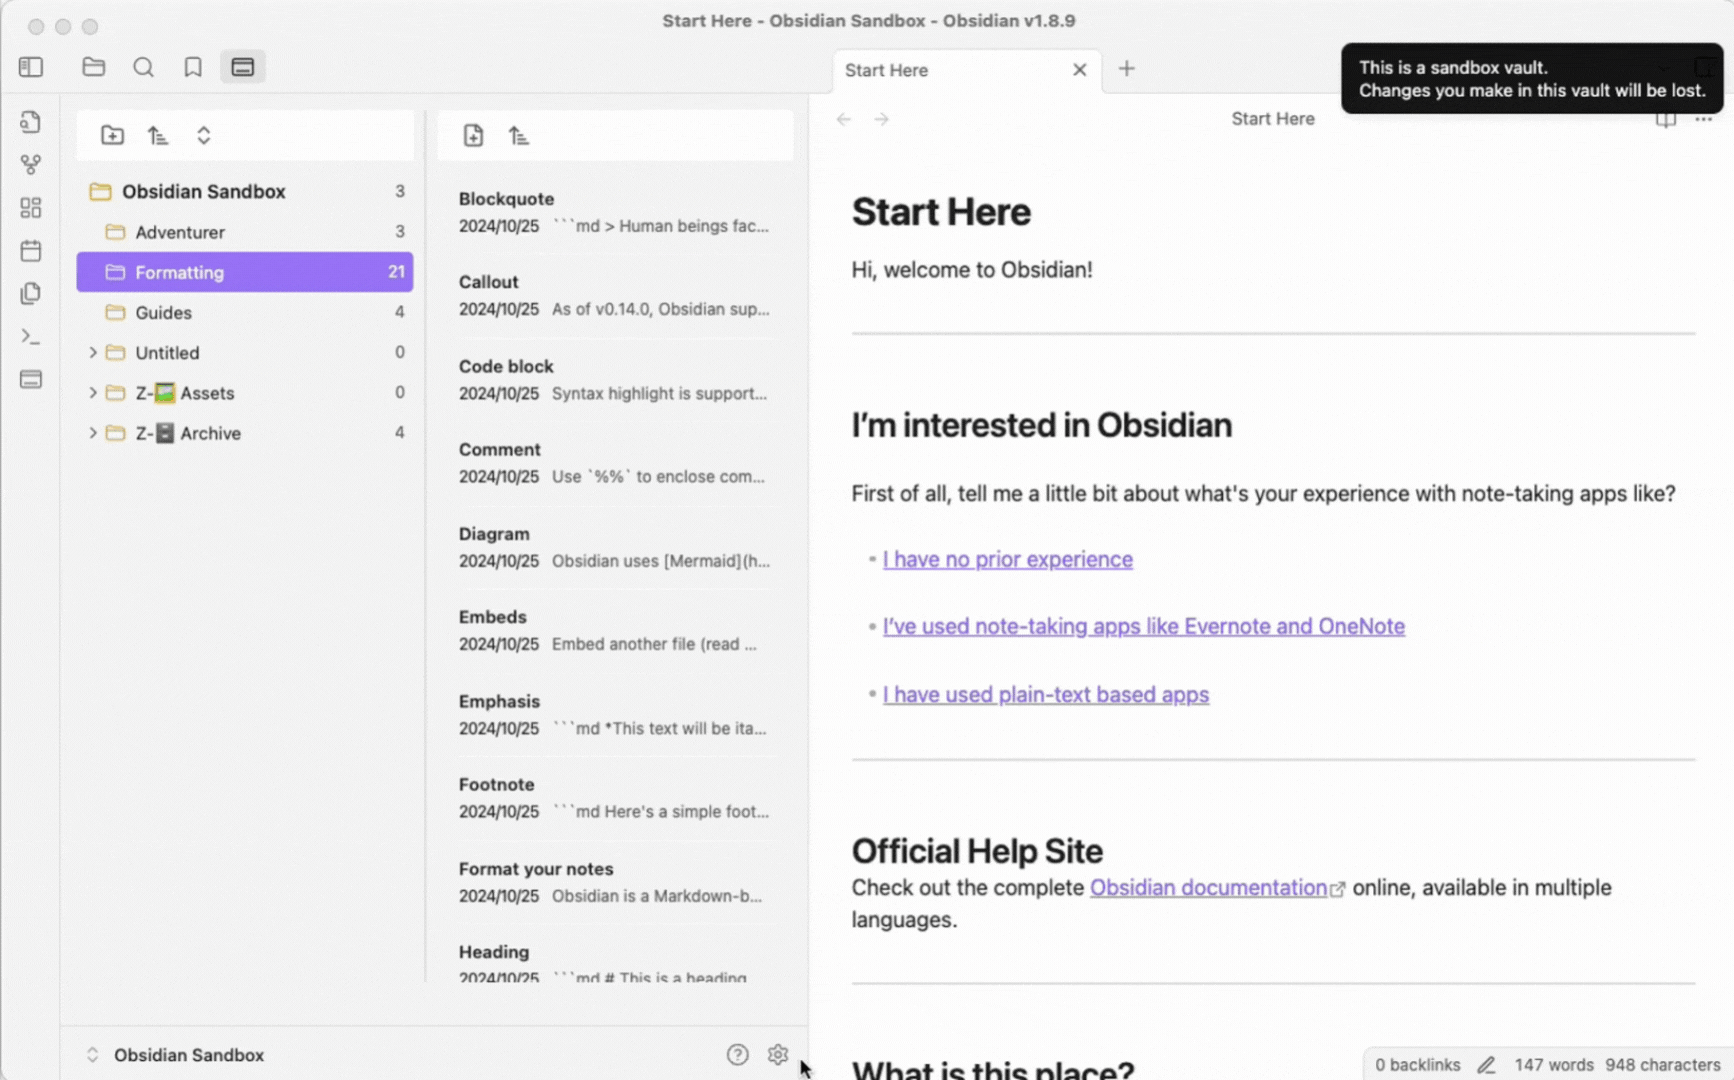Click the 147 words status item
1734x1080 pixels.
click(x=1553, y=1065)
